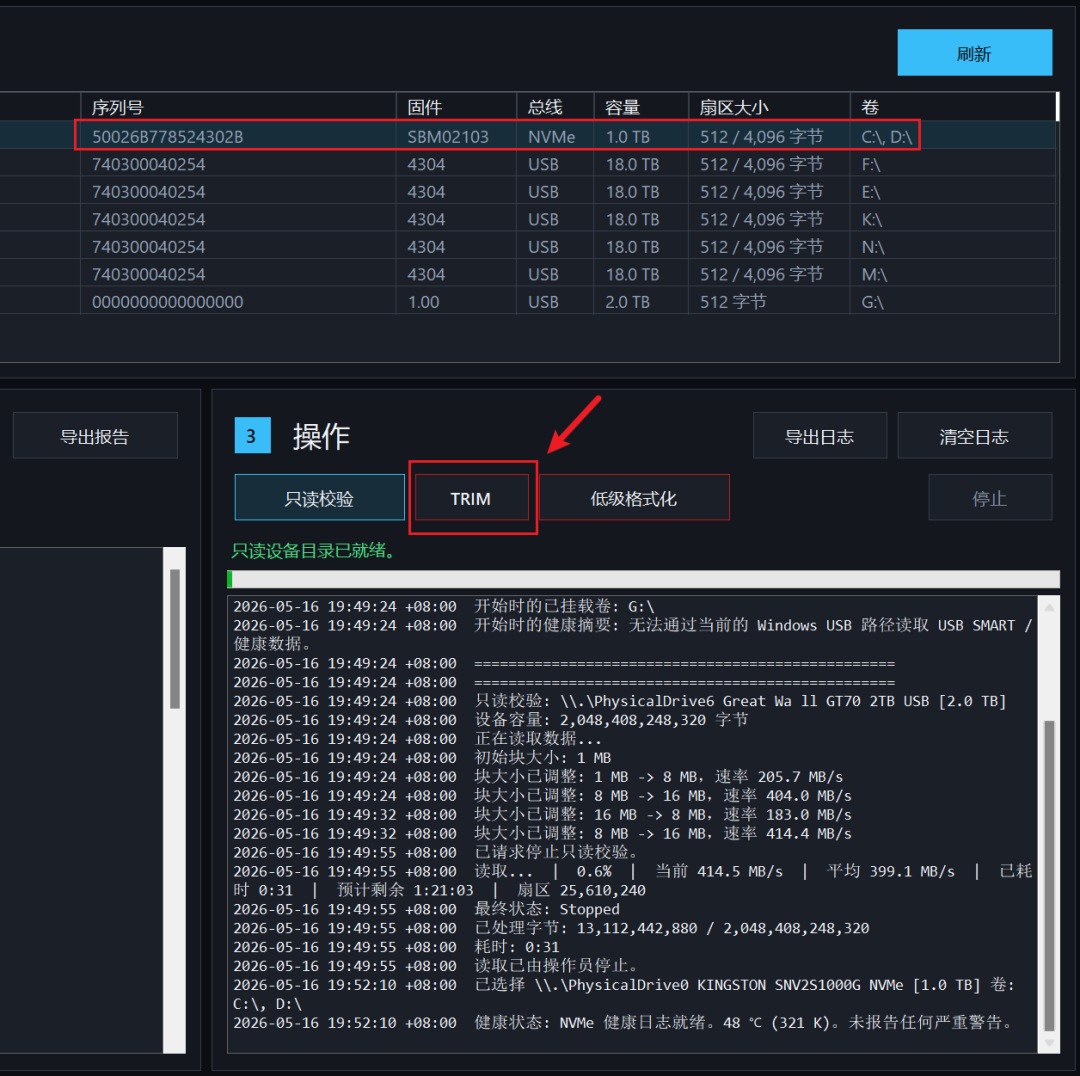This screenshot has width=1080, height=1076.
Task: Click the operation progress bar
Action: tap(643, 579)
